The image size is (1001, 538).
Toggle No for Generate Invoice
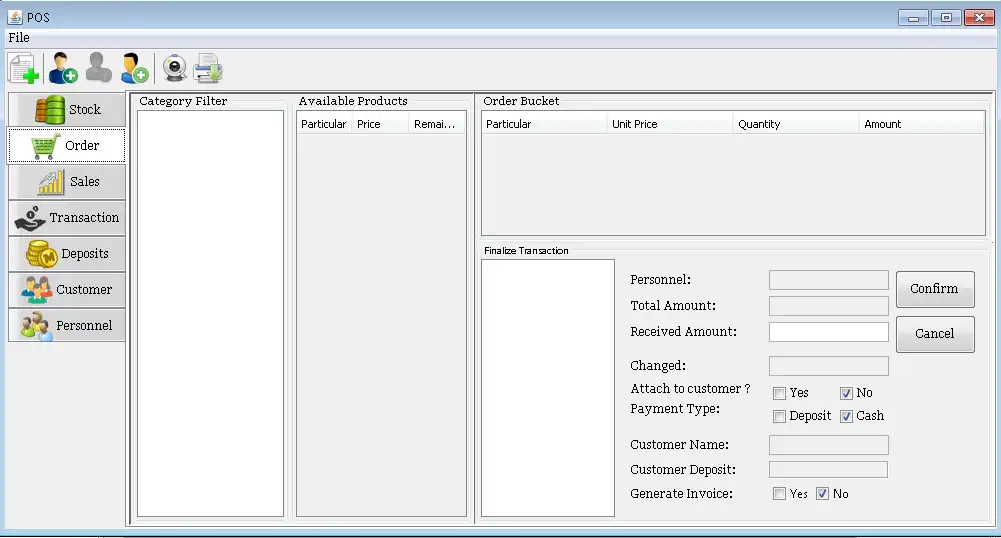[823, 494]
